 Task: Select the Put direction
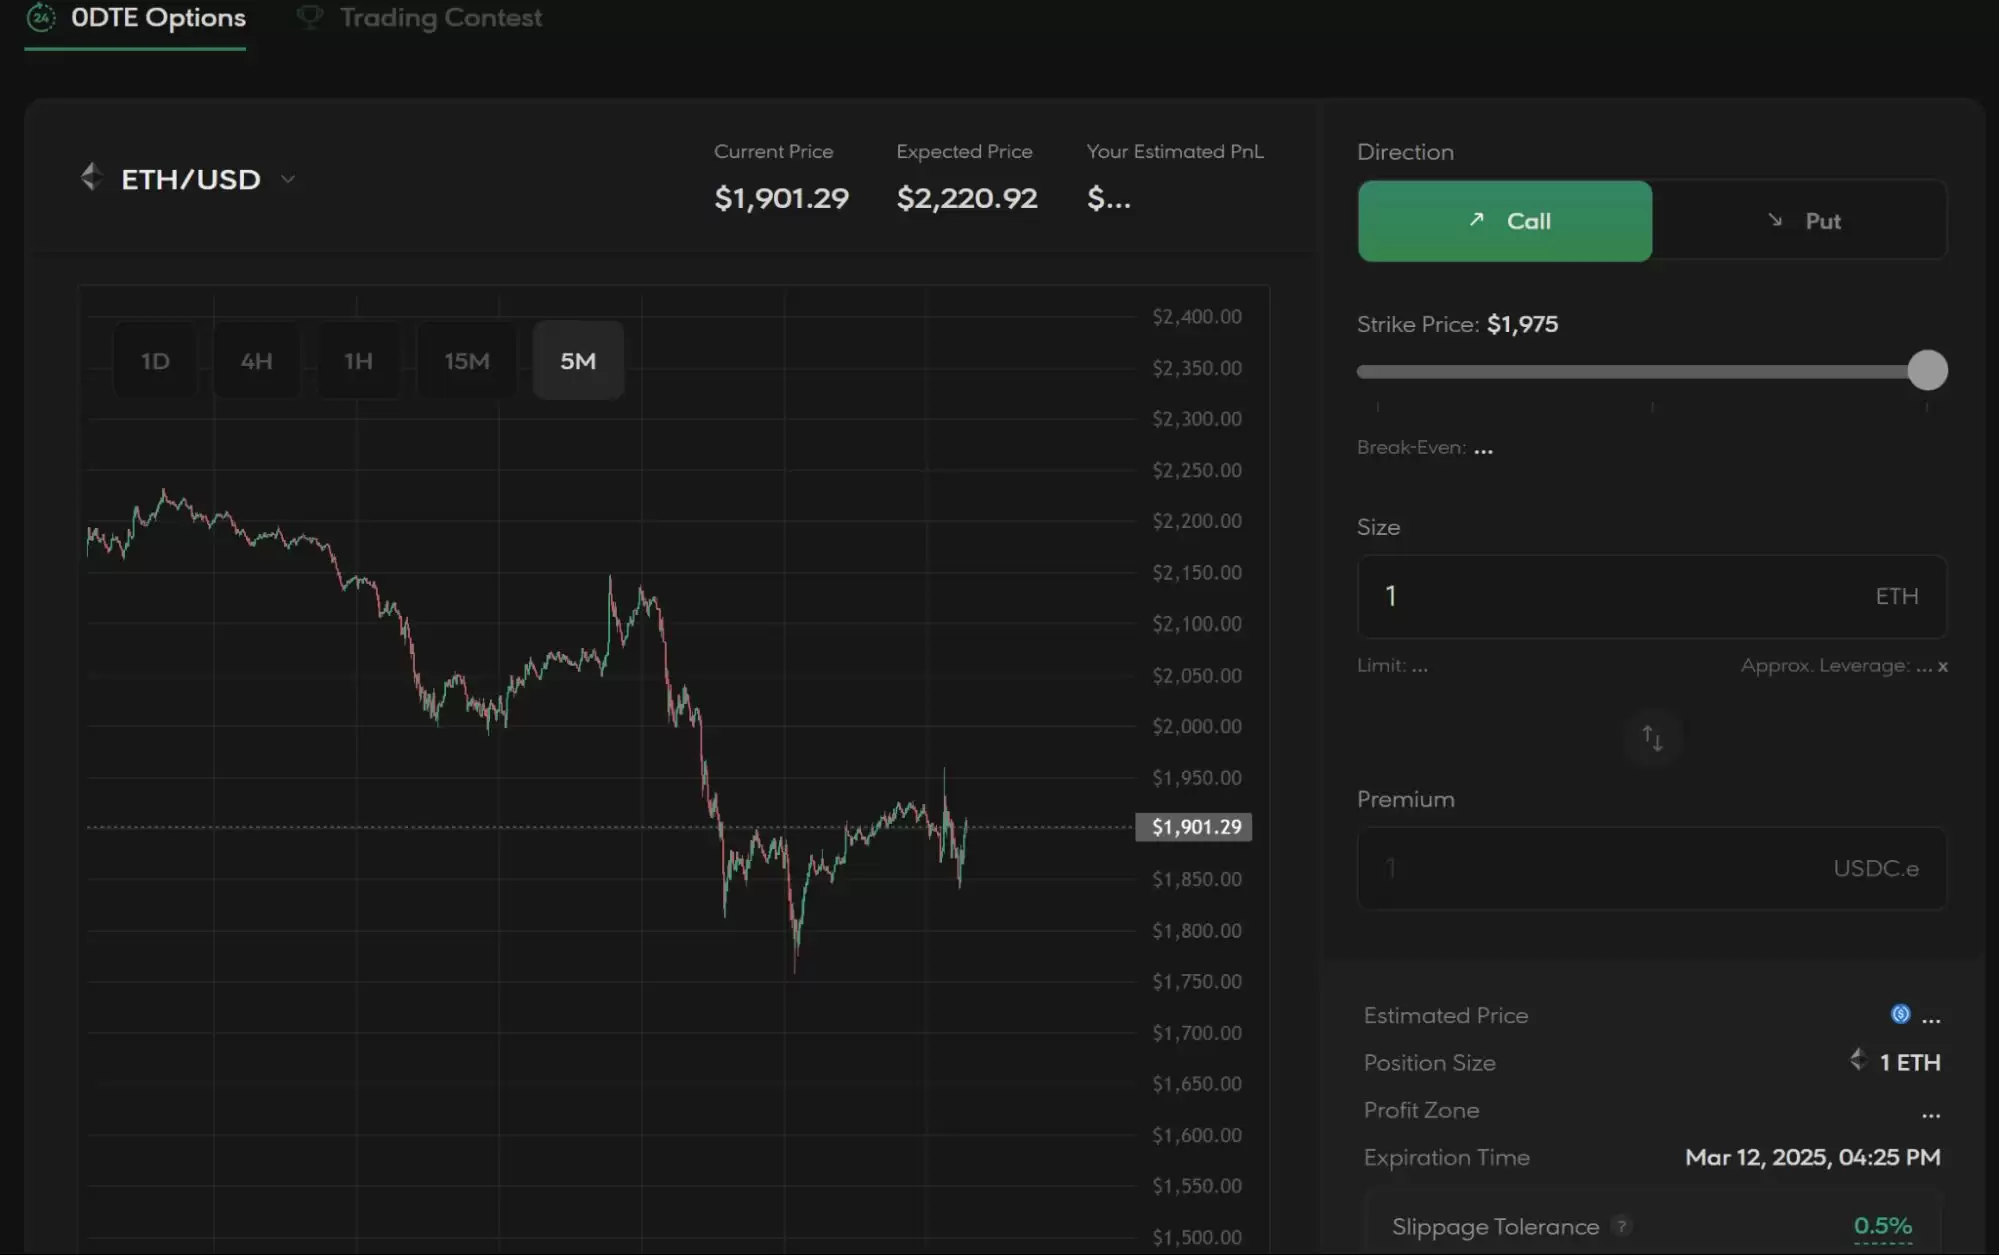click(1802, 221)
